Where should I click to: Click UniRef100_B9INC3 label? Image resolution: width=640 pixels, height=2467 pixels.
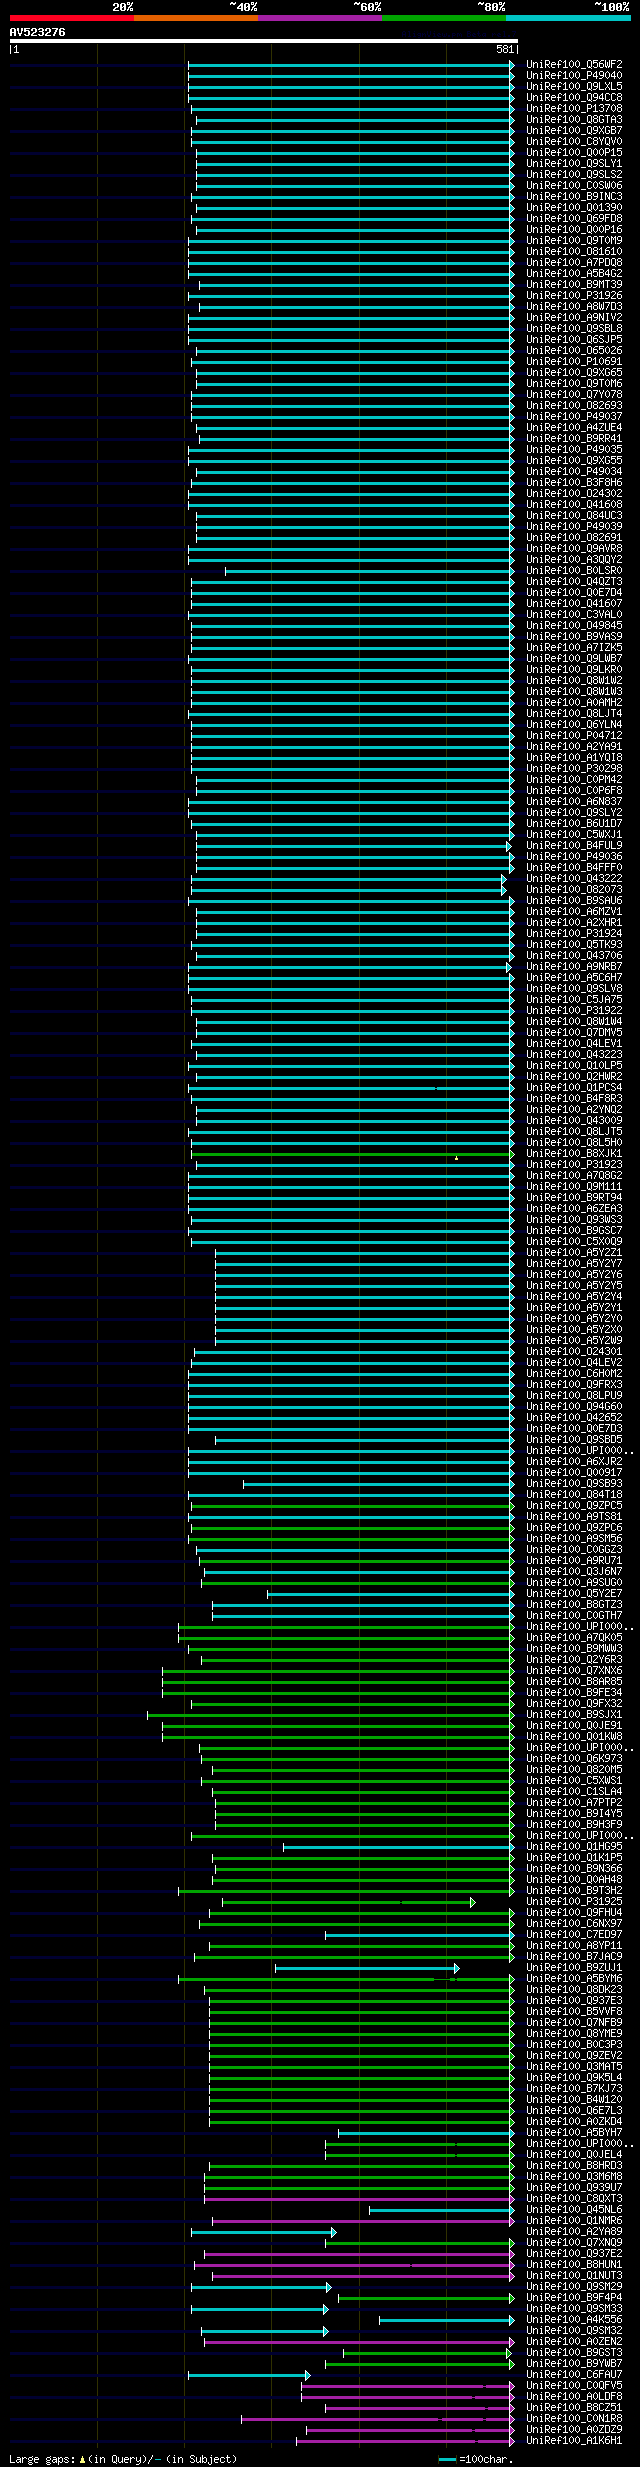coord(574,196)
